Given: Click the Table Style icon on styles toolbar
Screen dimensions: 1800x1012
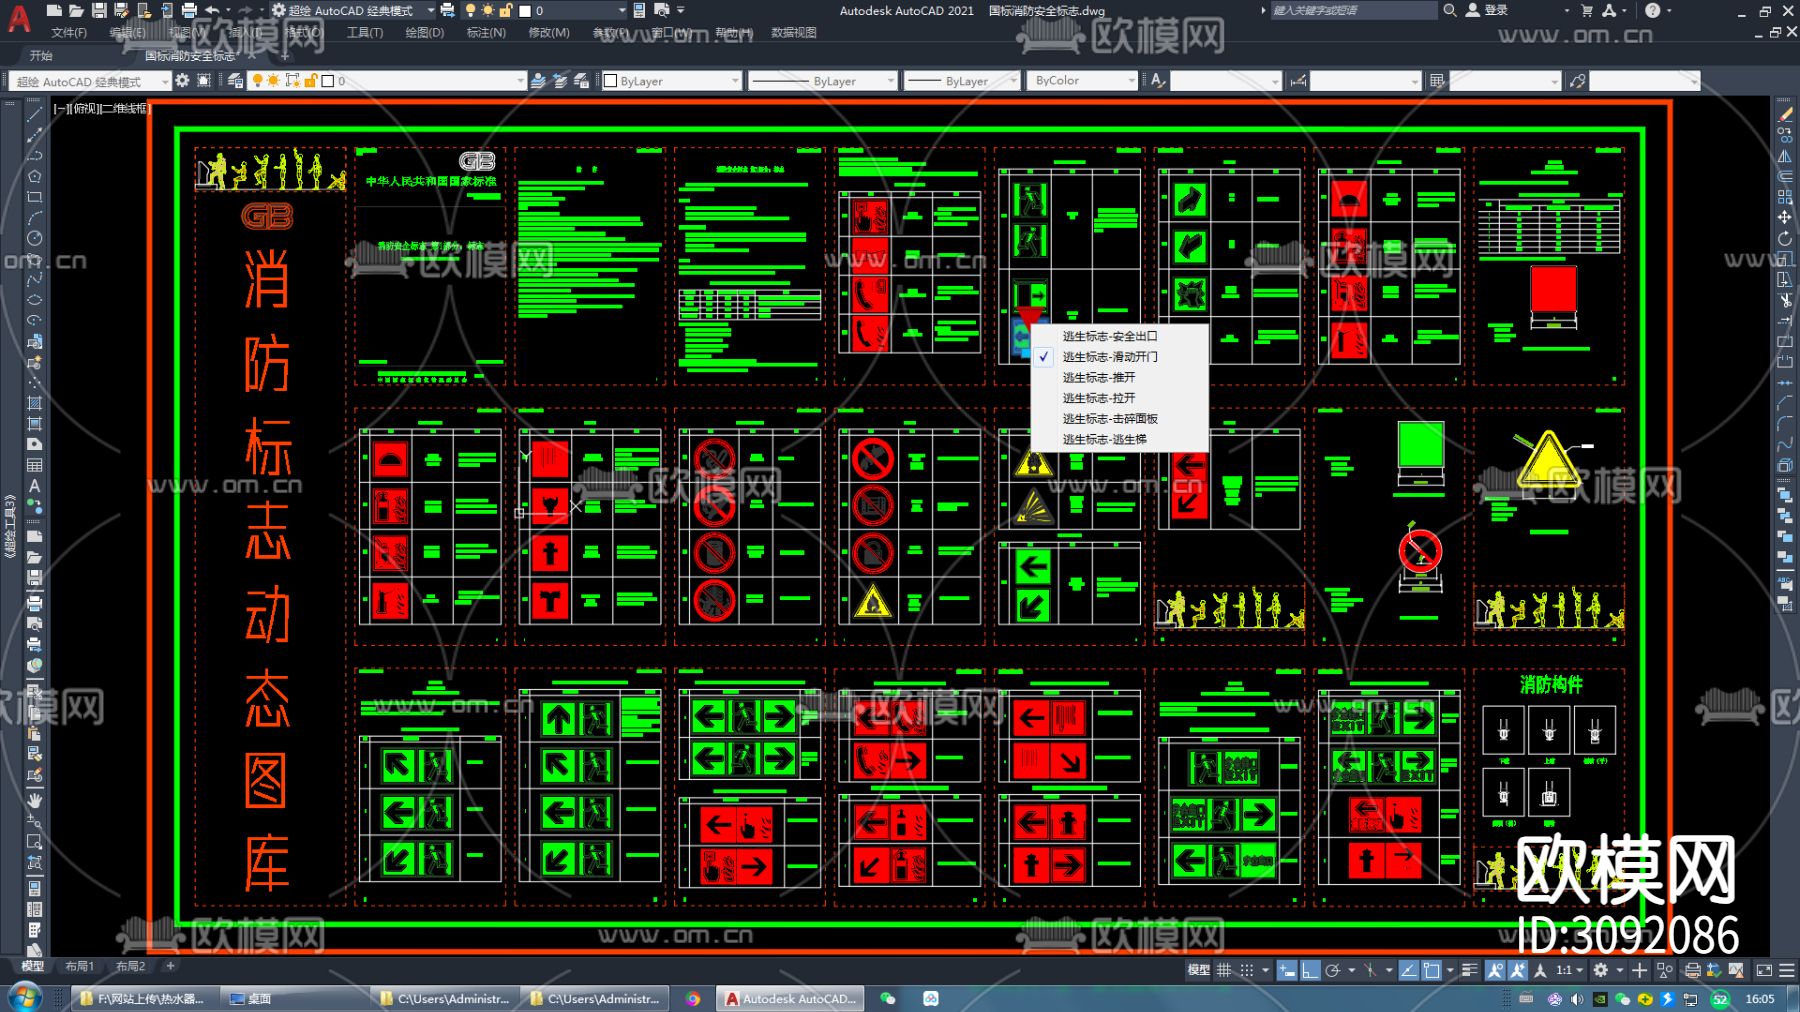Looking at the screenshot, I should click(x=1437, y=81).
